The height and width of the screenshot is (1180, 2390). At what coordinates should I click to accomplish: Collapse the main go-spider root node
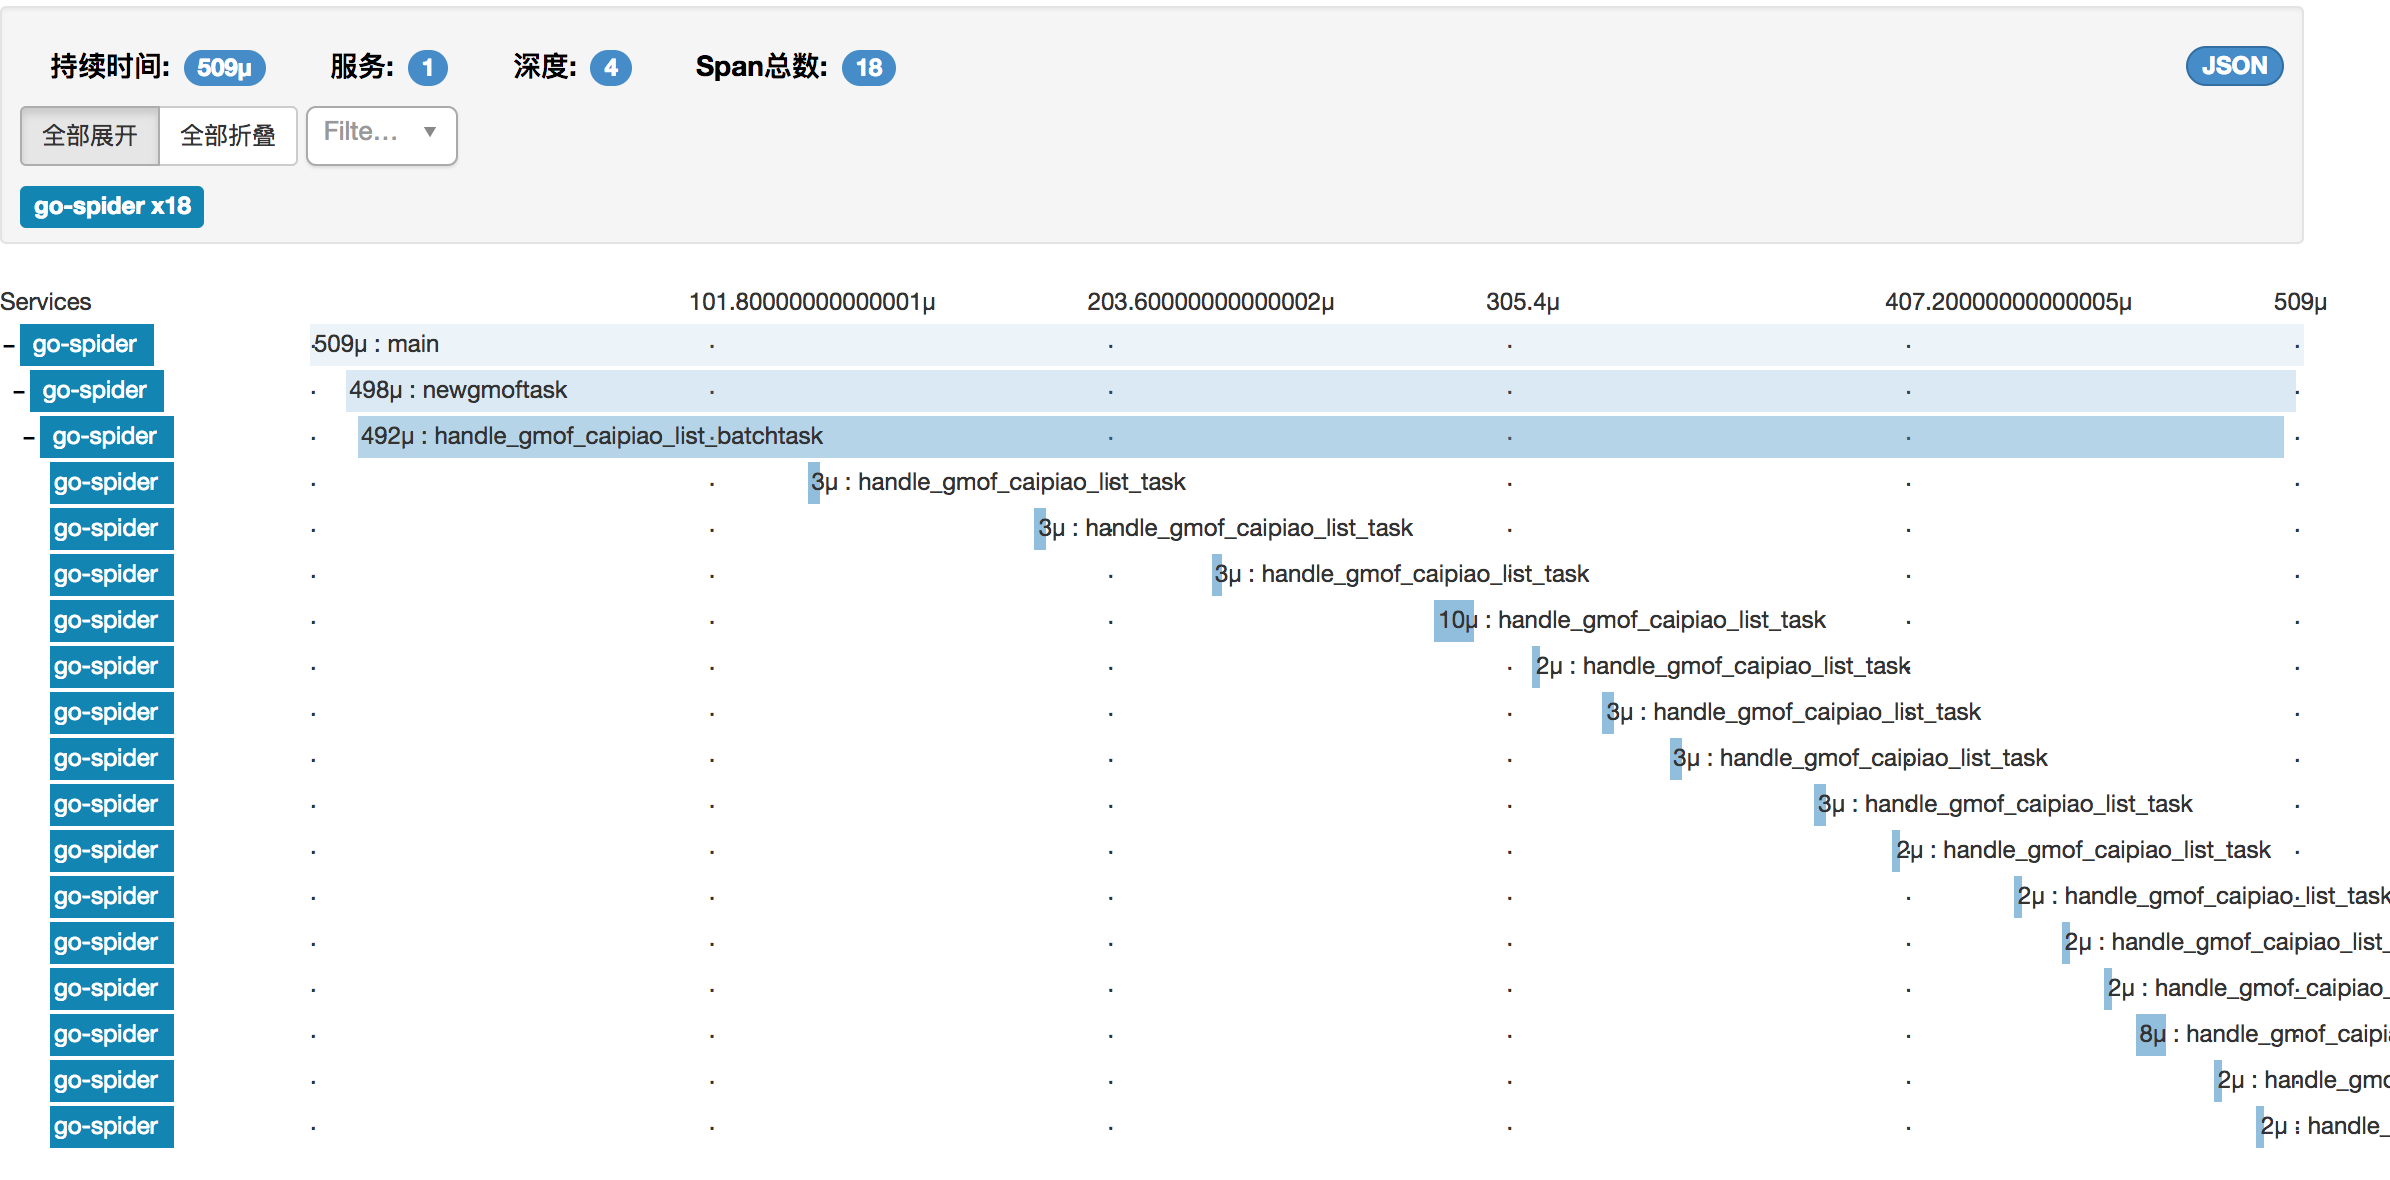(x=9, y=346)
